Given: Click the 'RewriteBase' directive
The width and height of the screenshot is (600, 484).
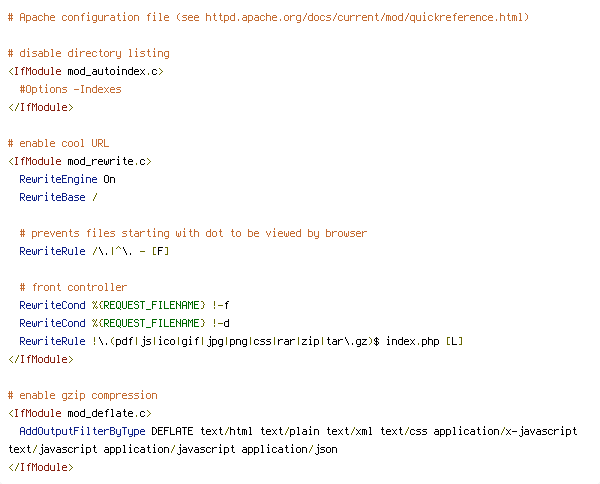Looking at the screenshot, I should (52, 197).
